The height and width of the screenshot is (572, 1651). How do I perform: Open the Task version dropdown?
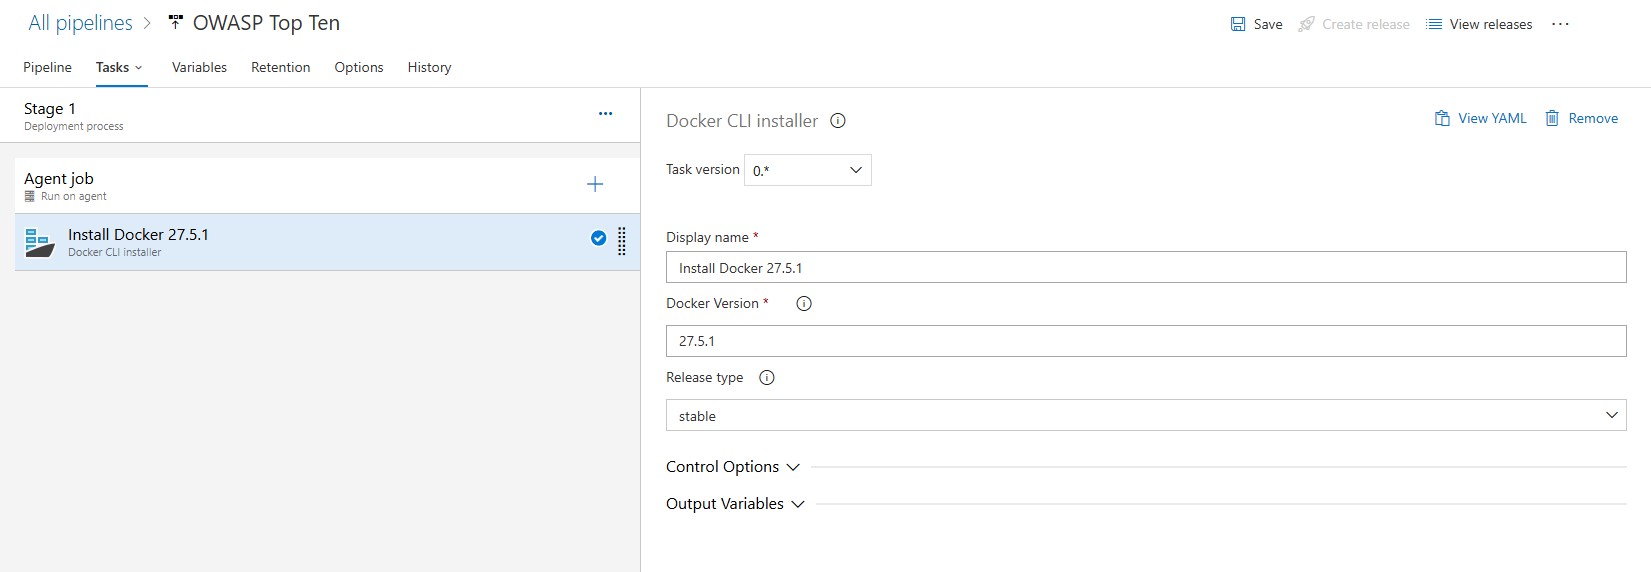(808, 170)
